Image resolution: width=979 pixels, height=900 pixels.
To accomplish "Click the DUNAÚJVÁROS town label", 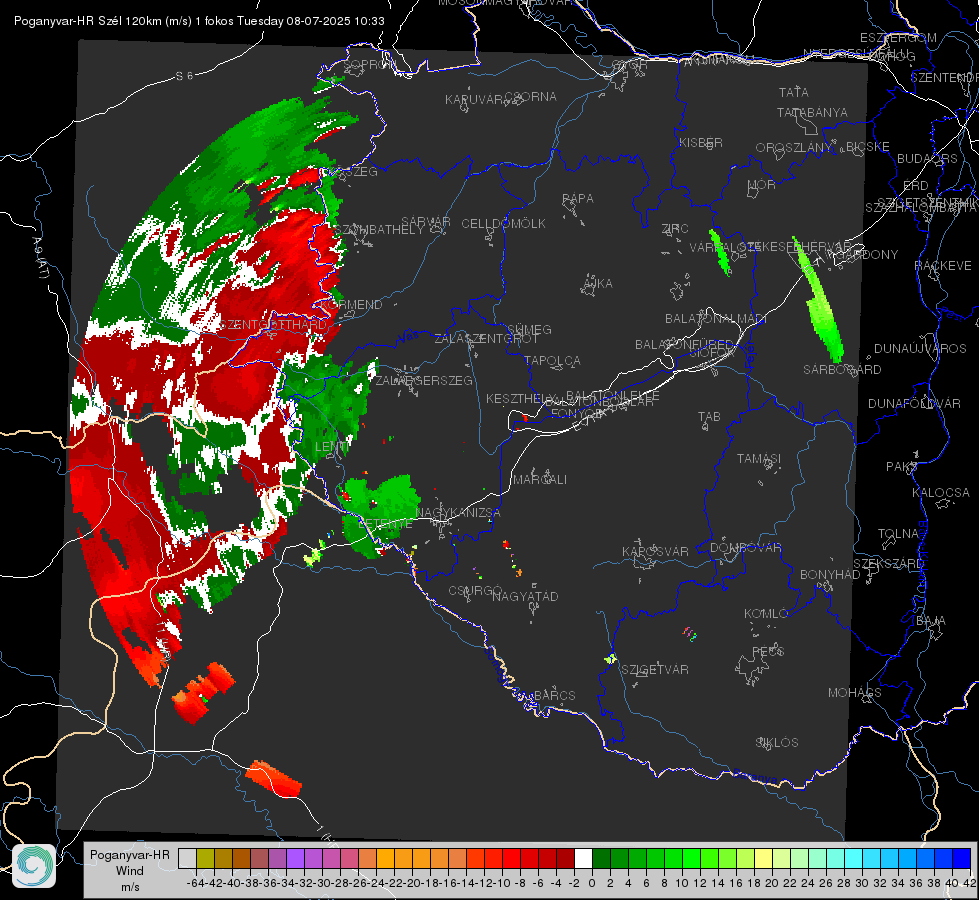I will (920, 349).
